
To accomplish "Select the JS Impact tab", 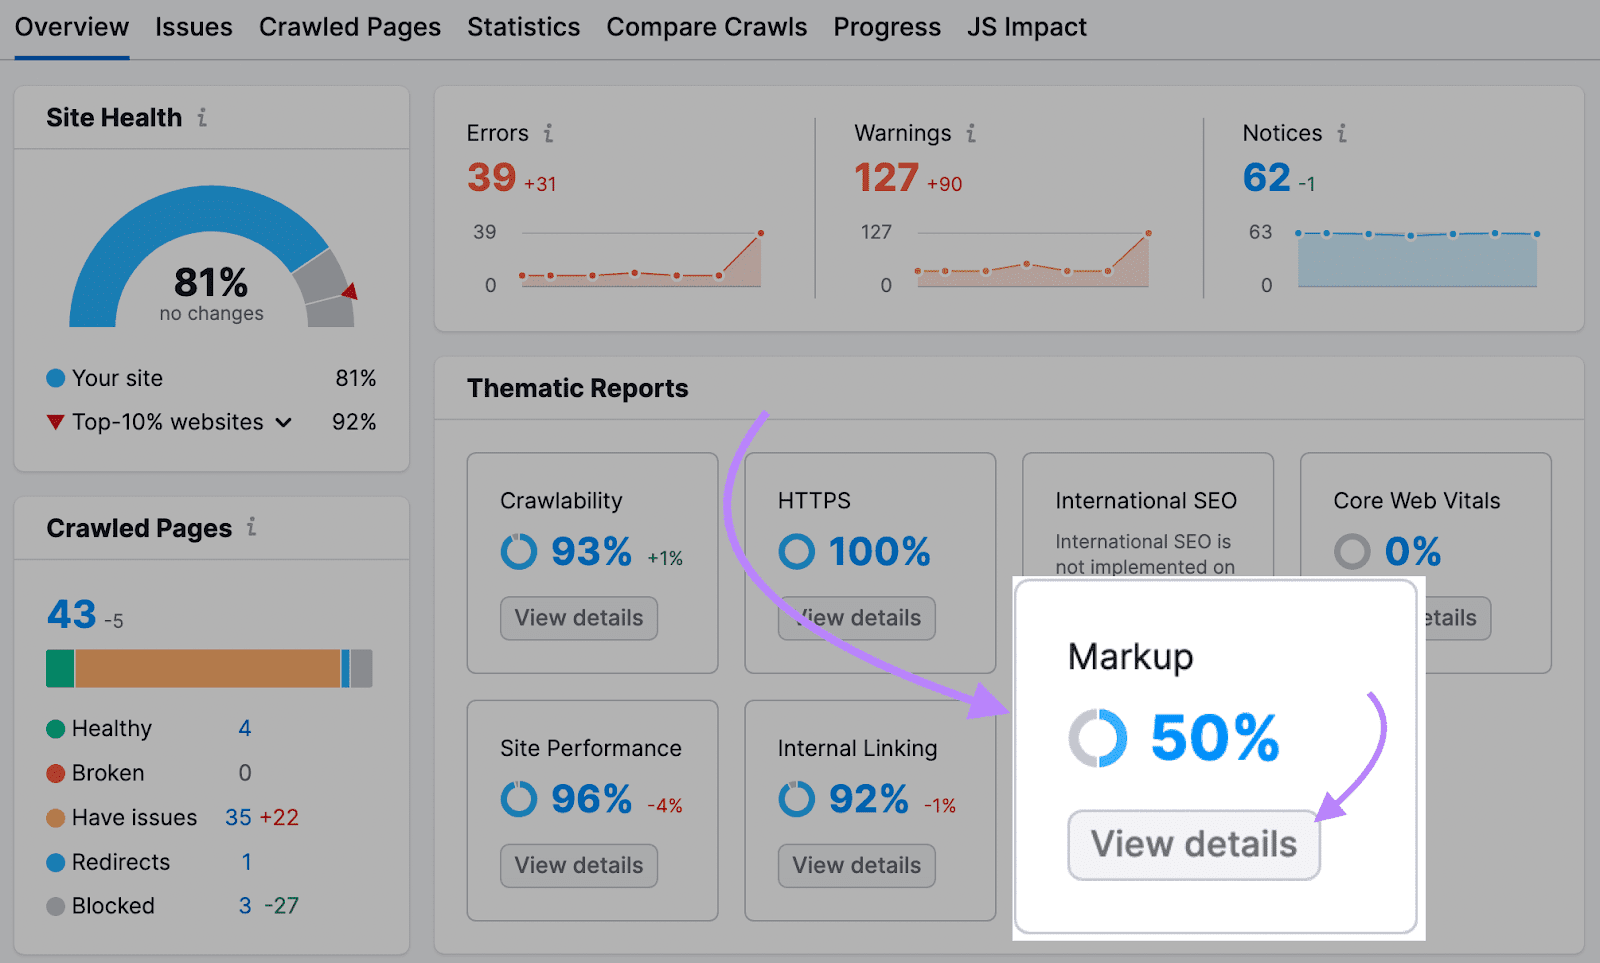I will coord(1026,27).
